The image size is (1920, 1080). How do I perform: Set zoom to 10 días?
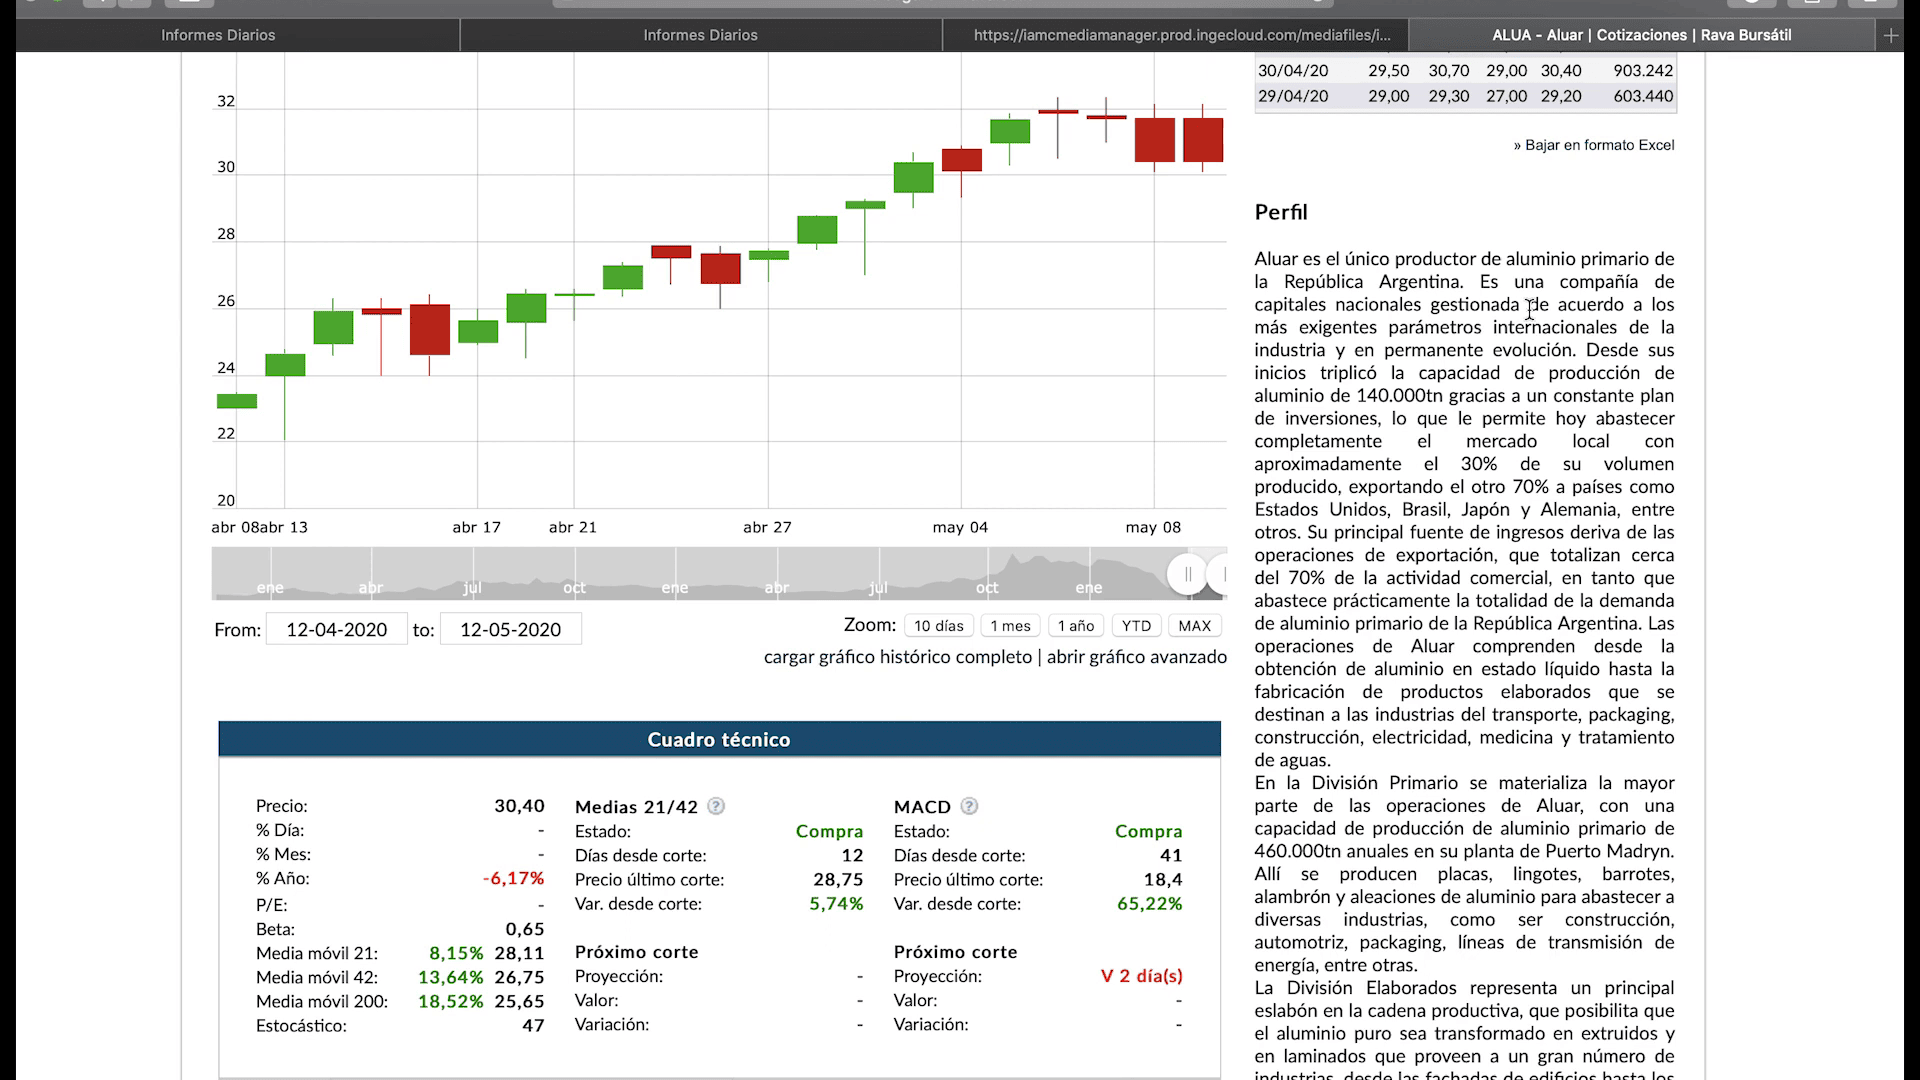(938, 626)
